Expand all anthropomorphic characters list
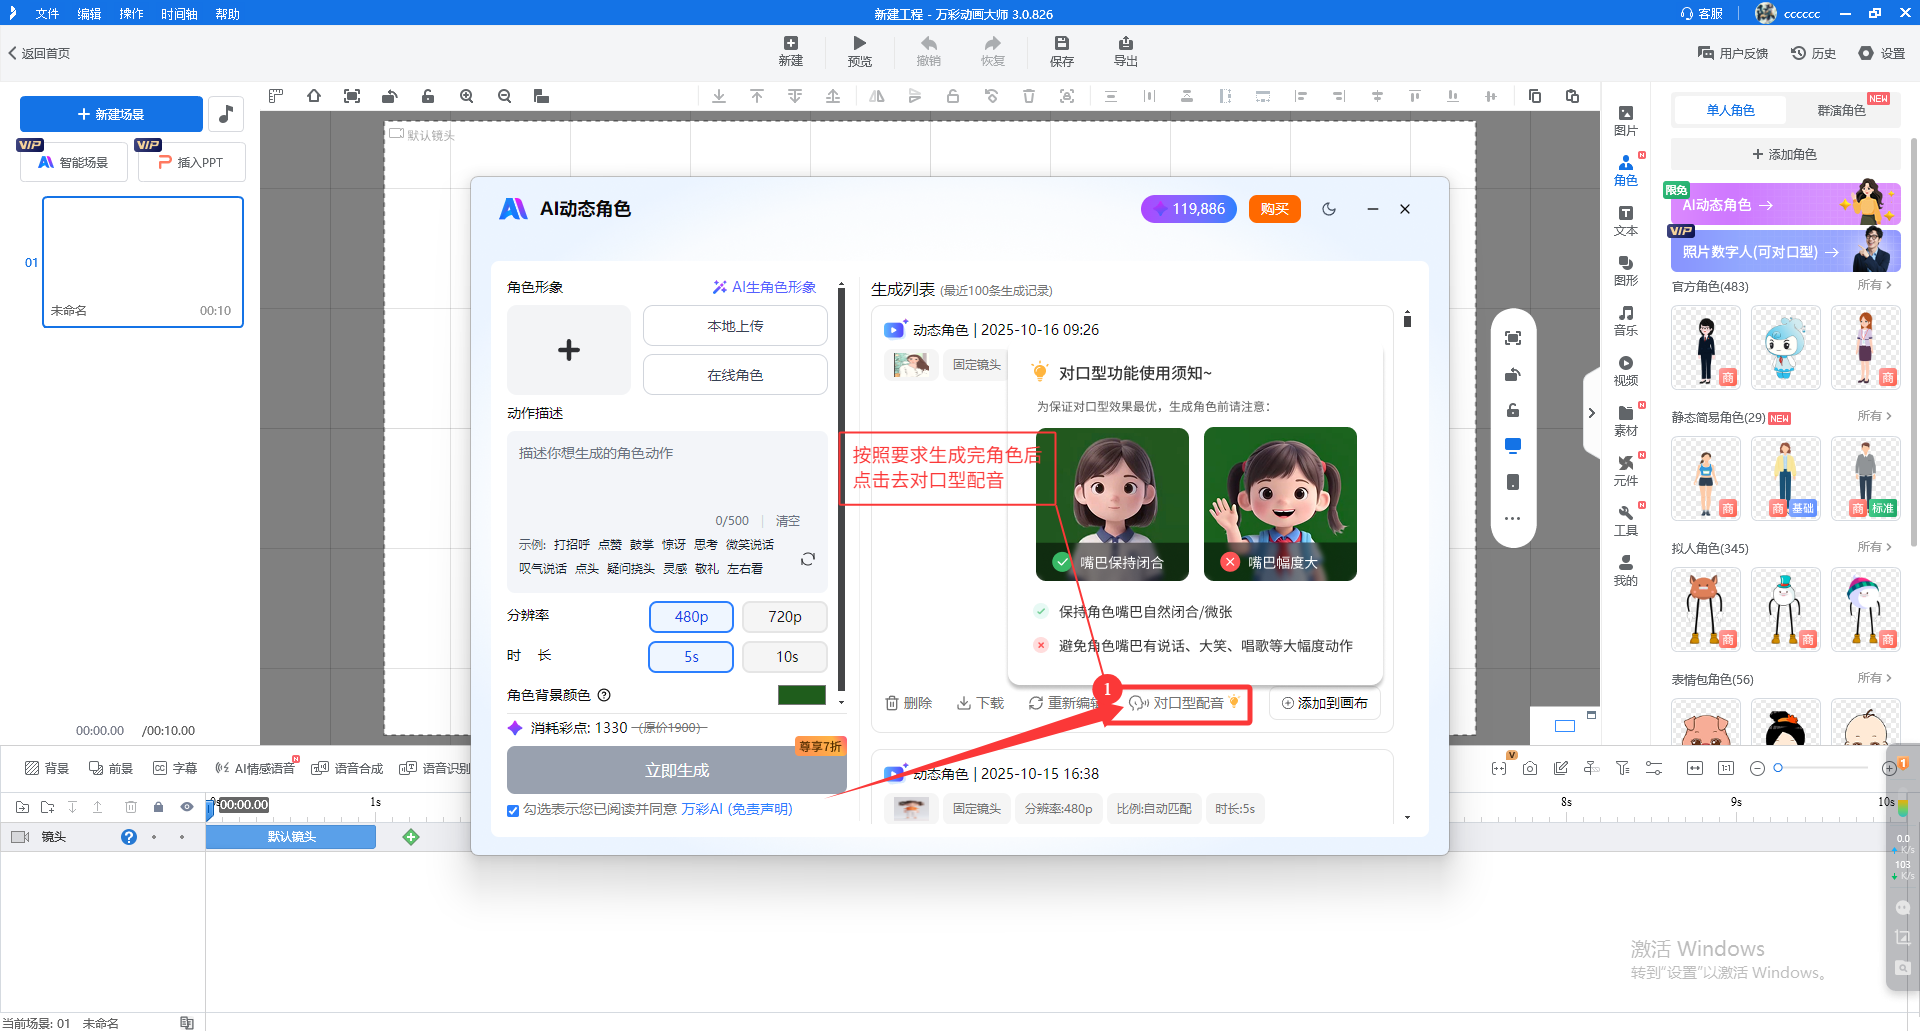1920x1031 pixels. click(1874, 548)
